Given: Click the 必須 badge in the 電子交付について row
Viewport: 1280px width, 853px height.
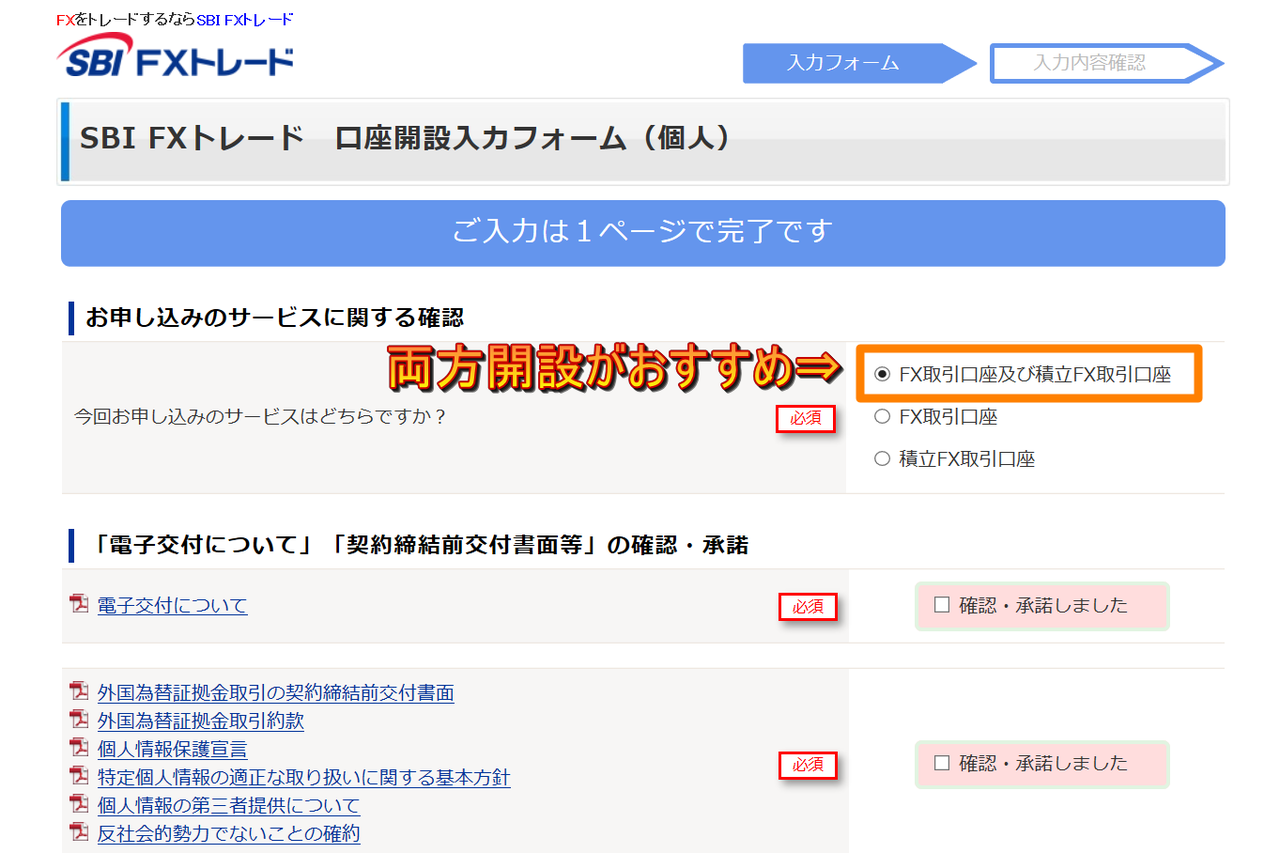Looking at the screenshot, I should pos(808,606).
